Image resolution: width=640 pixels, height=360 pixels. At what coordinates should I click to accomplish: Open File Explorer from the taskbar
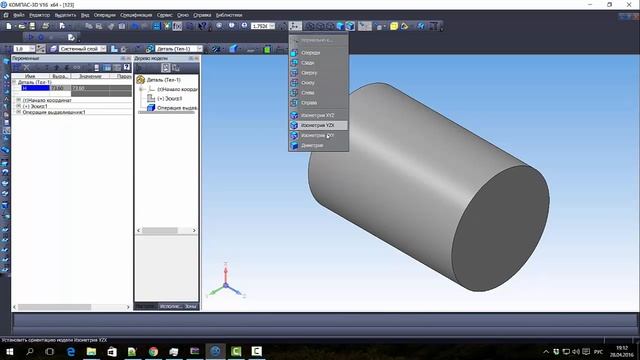pos(91,351)
